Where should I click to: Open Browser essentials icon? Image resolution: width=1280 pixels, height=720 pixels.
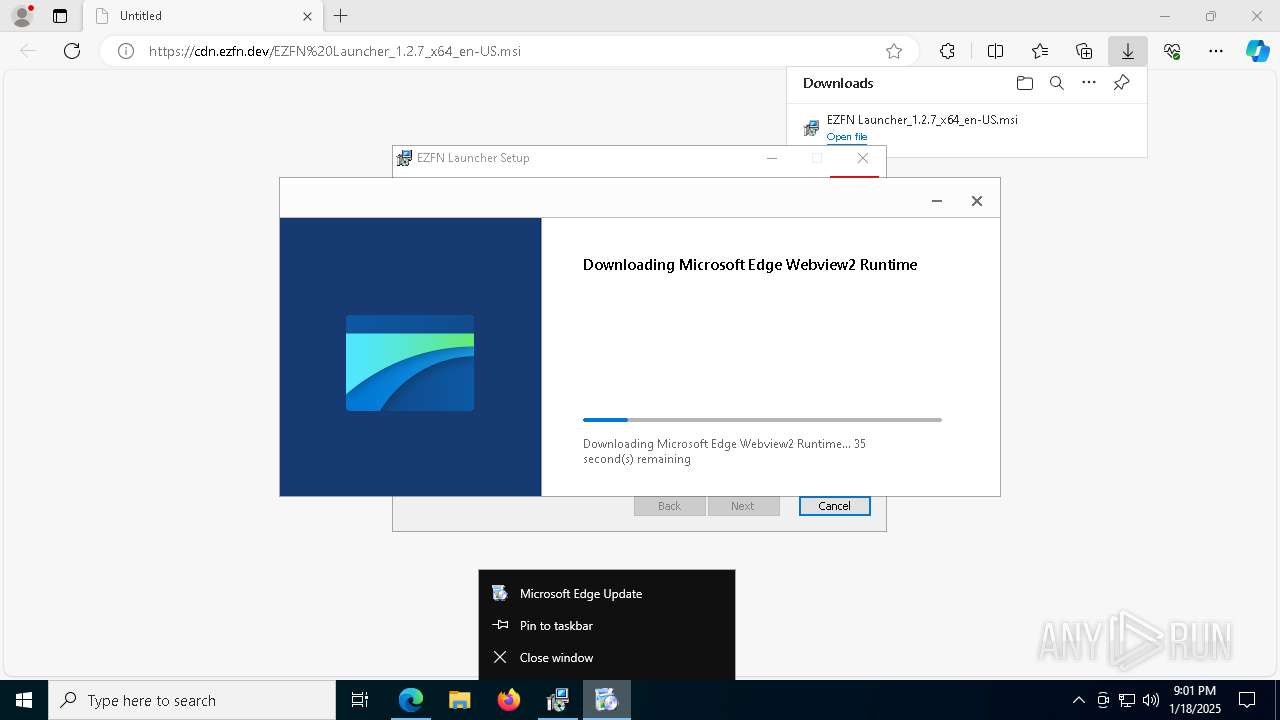click(1172, 51)
